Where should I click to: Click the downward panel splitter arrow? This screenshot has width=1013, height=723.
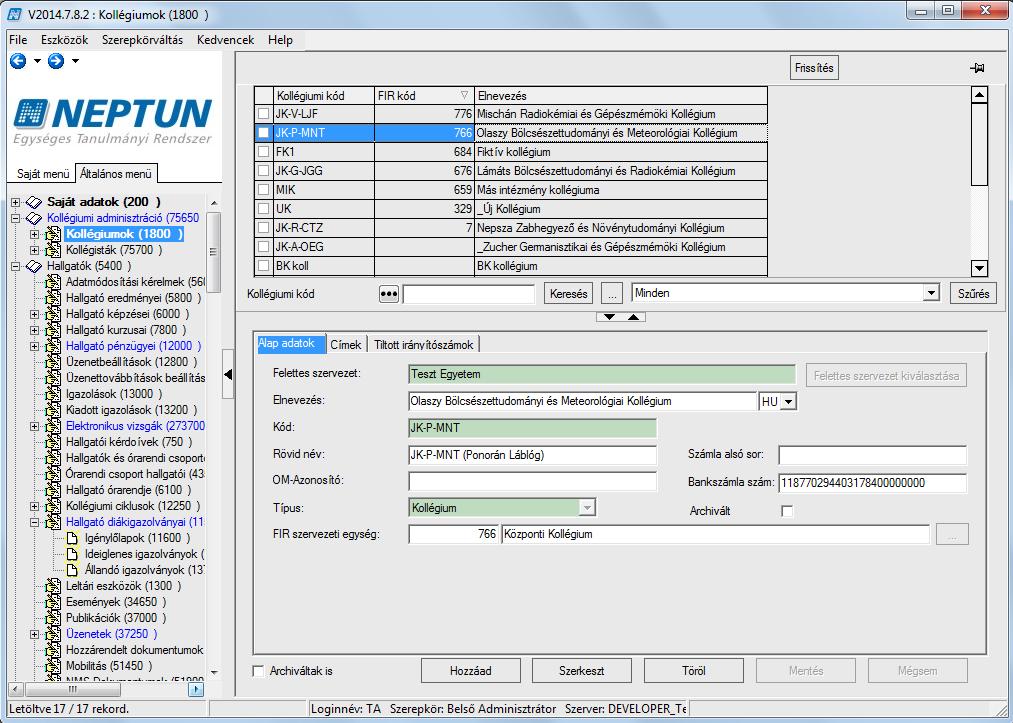click(x=609, y=317)
